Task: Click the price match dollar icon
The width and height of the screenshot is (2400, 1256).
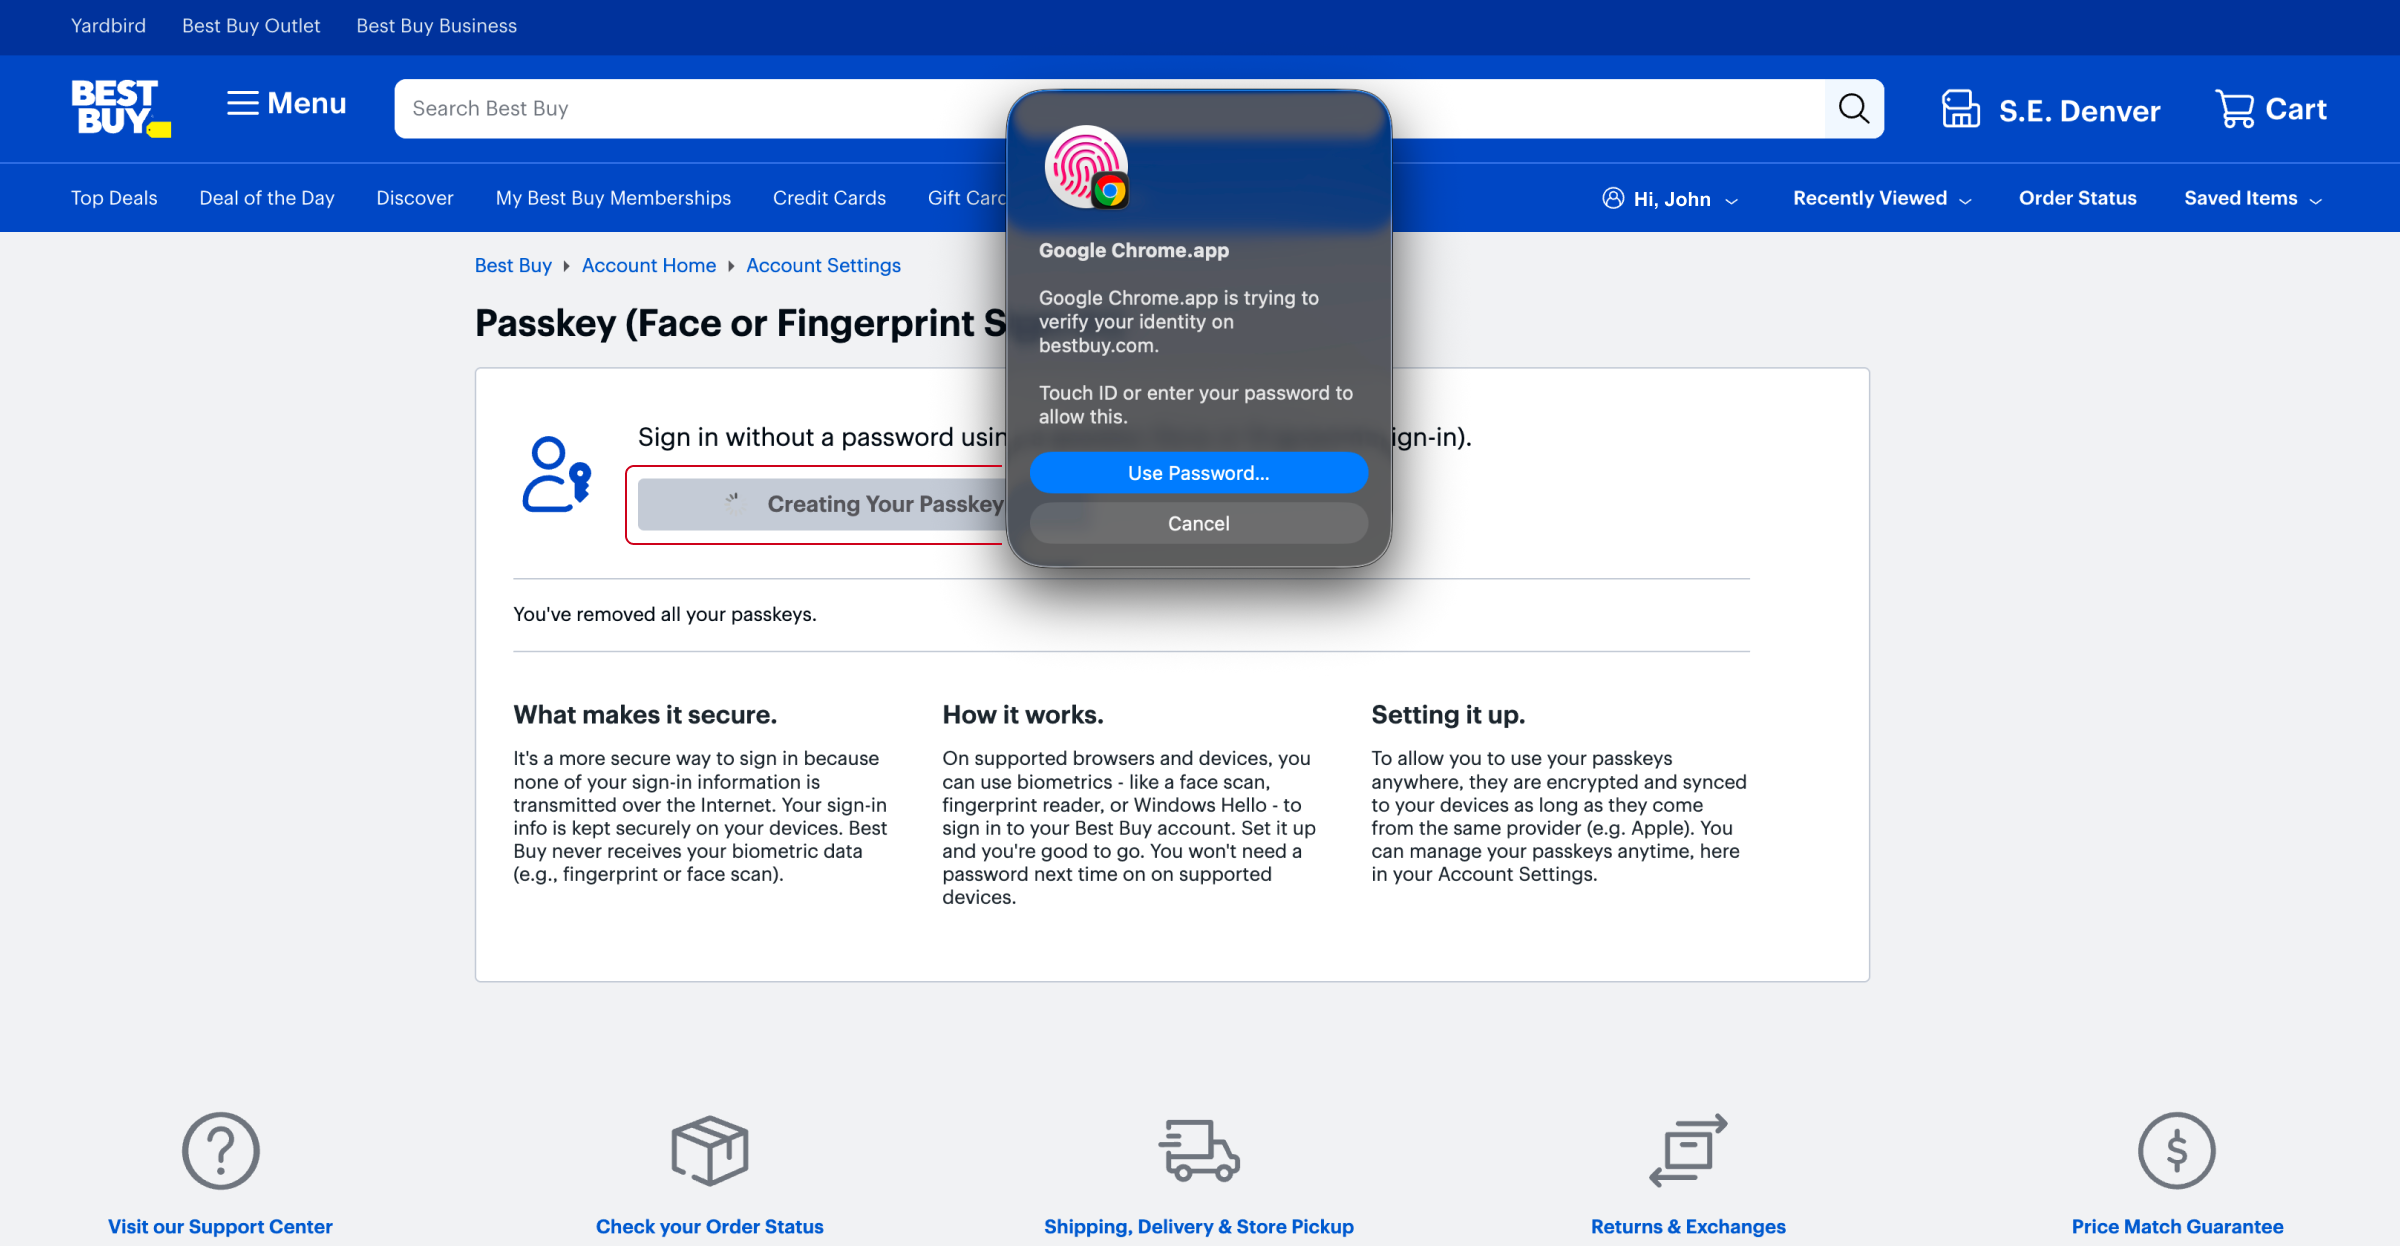Action: pos(2176,1150)
